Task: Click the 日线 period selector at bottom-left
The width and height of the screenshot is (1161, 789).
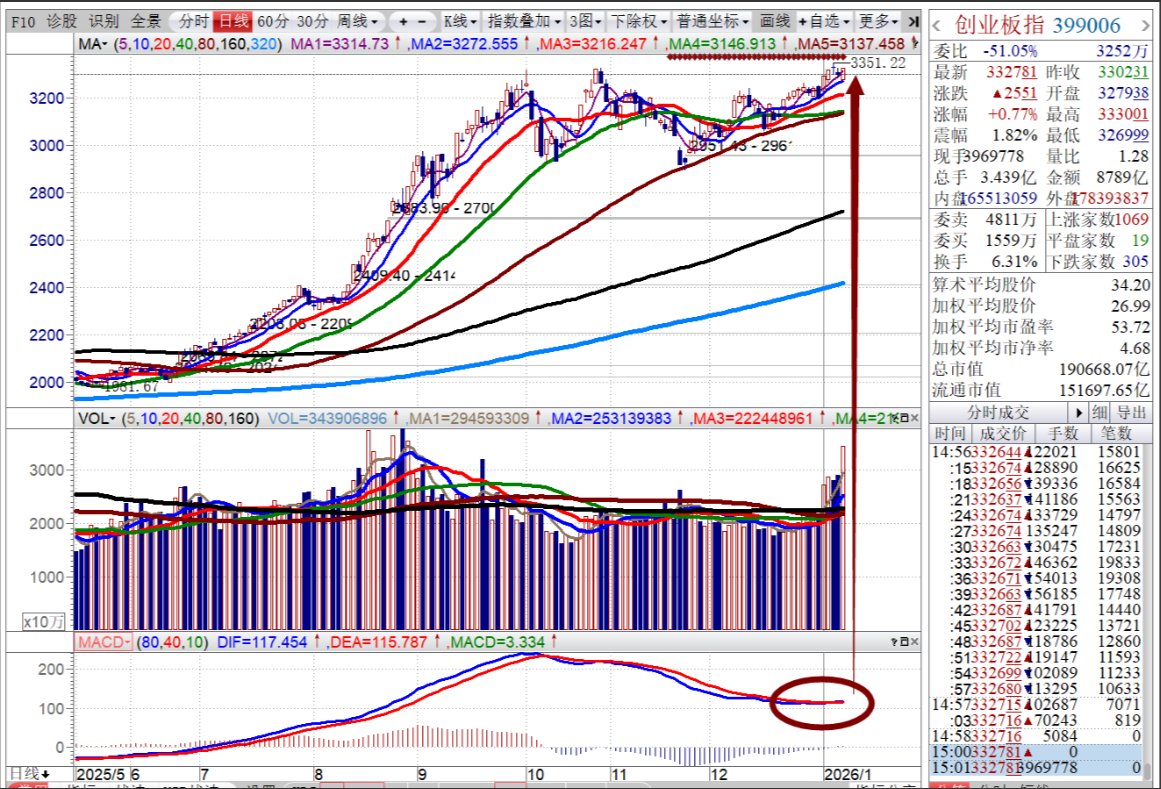Action: pos(28,773)
